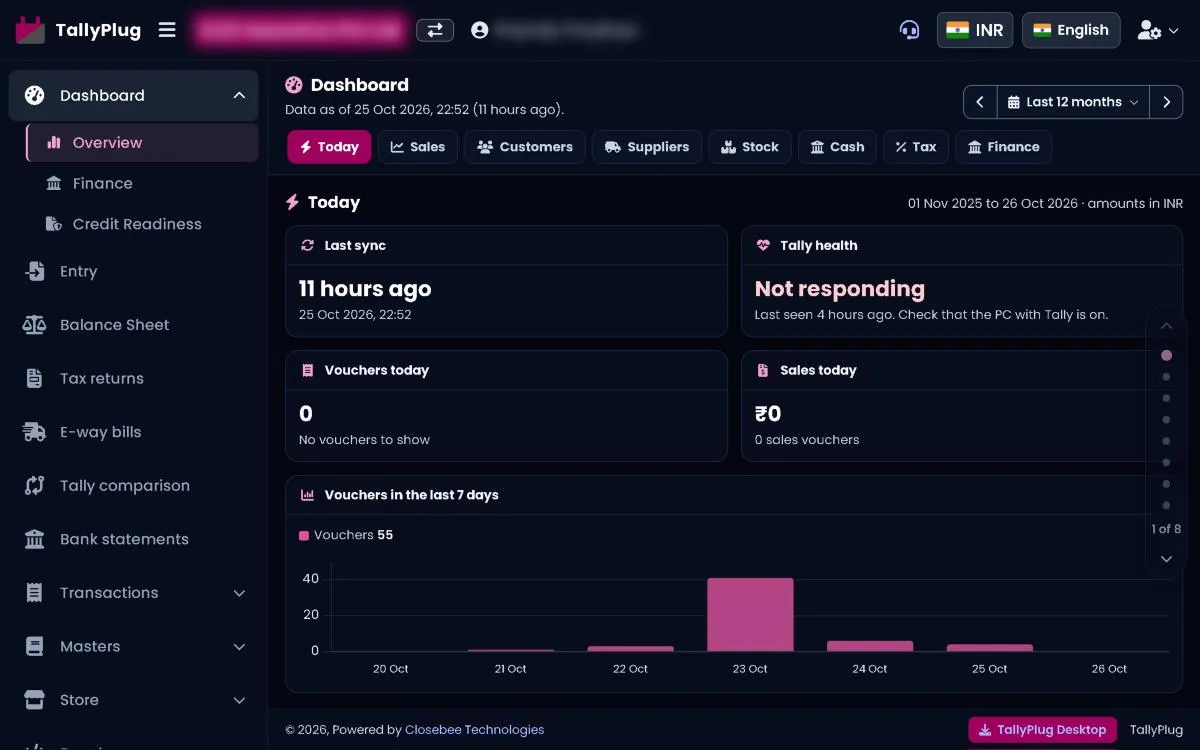Expand the Transactions sidebar section

133,593
